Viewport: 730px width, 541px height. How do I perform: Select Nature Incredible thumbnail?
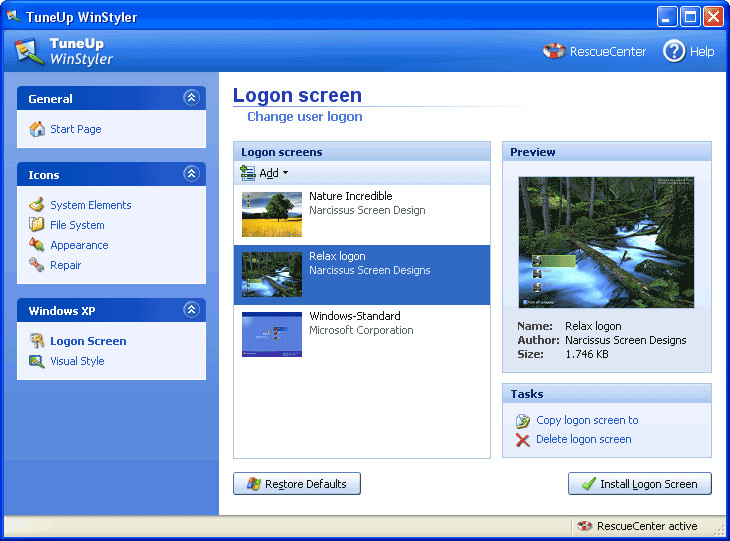[x=272, y=215]
